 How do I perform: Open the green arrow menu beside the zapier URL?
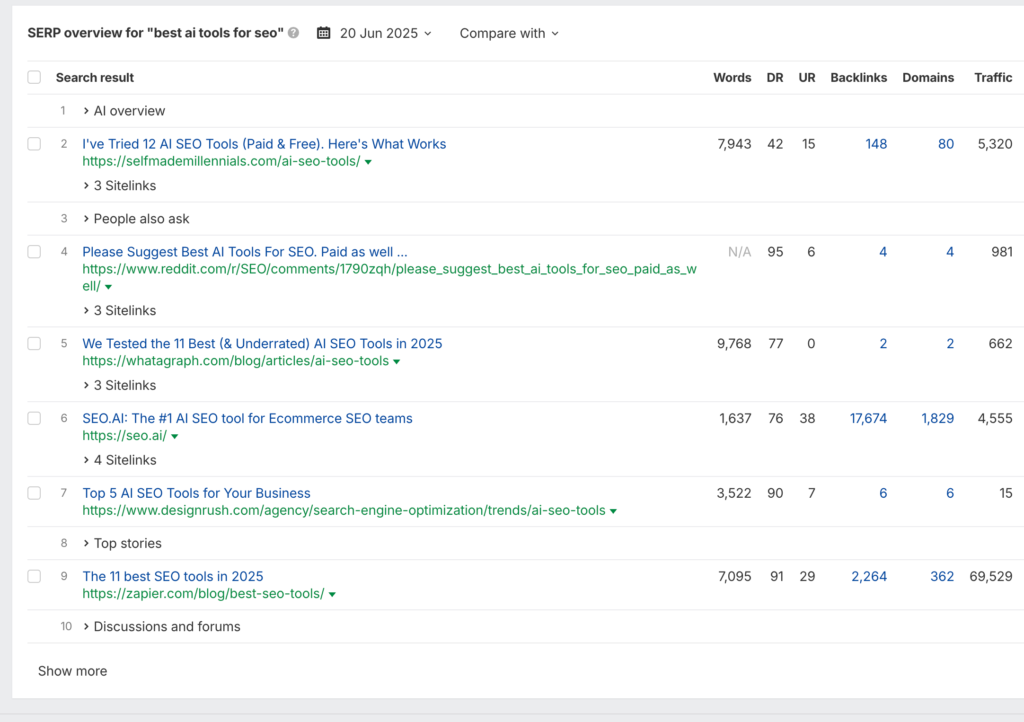(x=332, y=594)
